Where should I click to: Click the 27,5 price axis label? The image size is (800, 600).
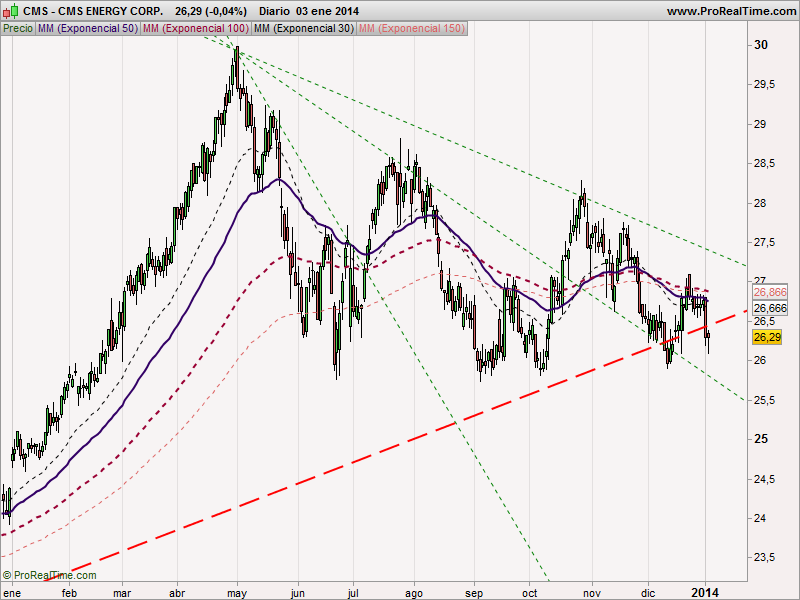[764, 242]
